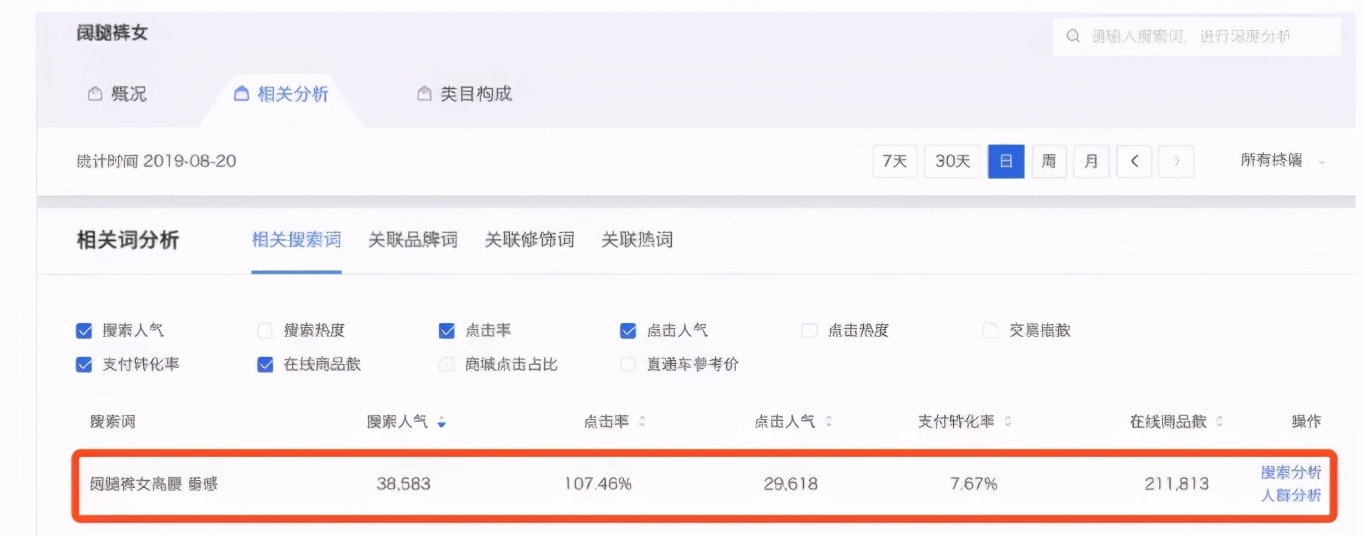Switch to the 概况 tab
Screen dimensions: 1364x536
(x=117, y=94)
